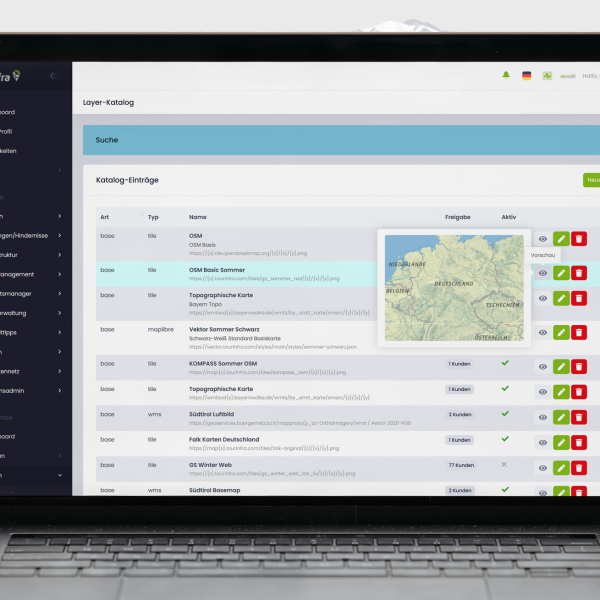Screen dimensions: 600x600
Task: Open the Profil sidebar menu item
Action: click(6, 131)
